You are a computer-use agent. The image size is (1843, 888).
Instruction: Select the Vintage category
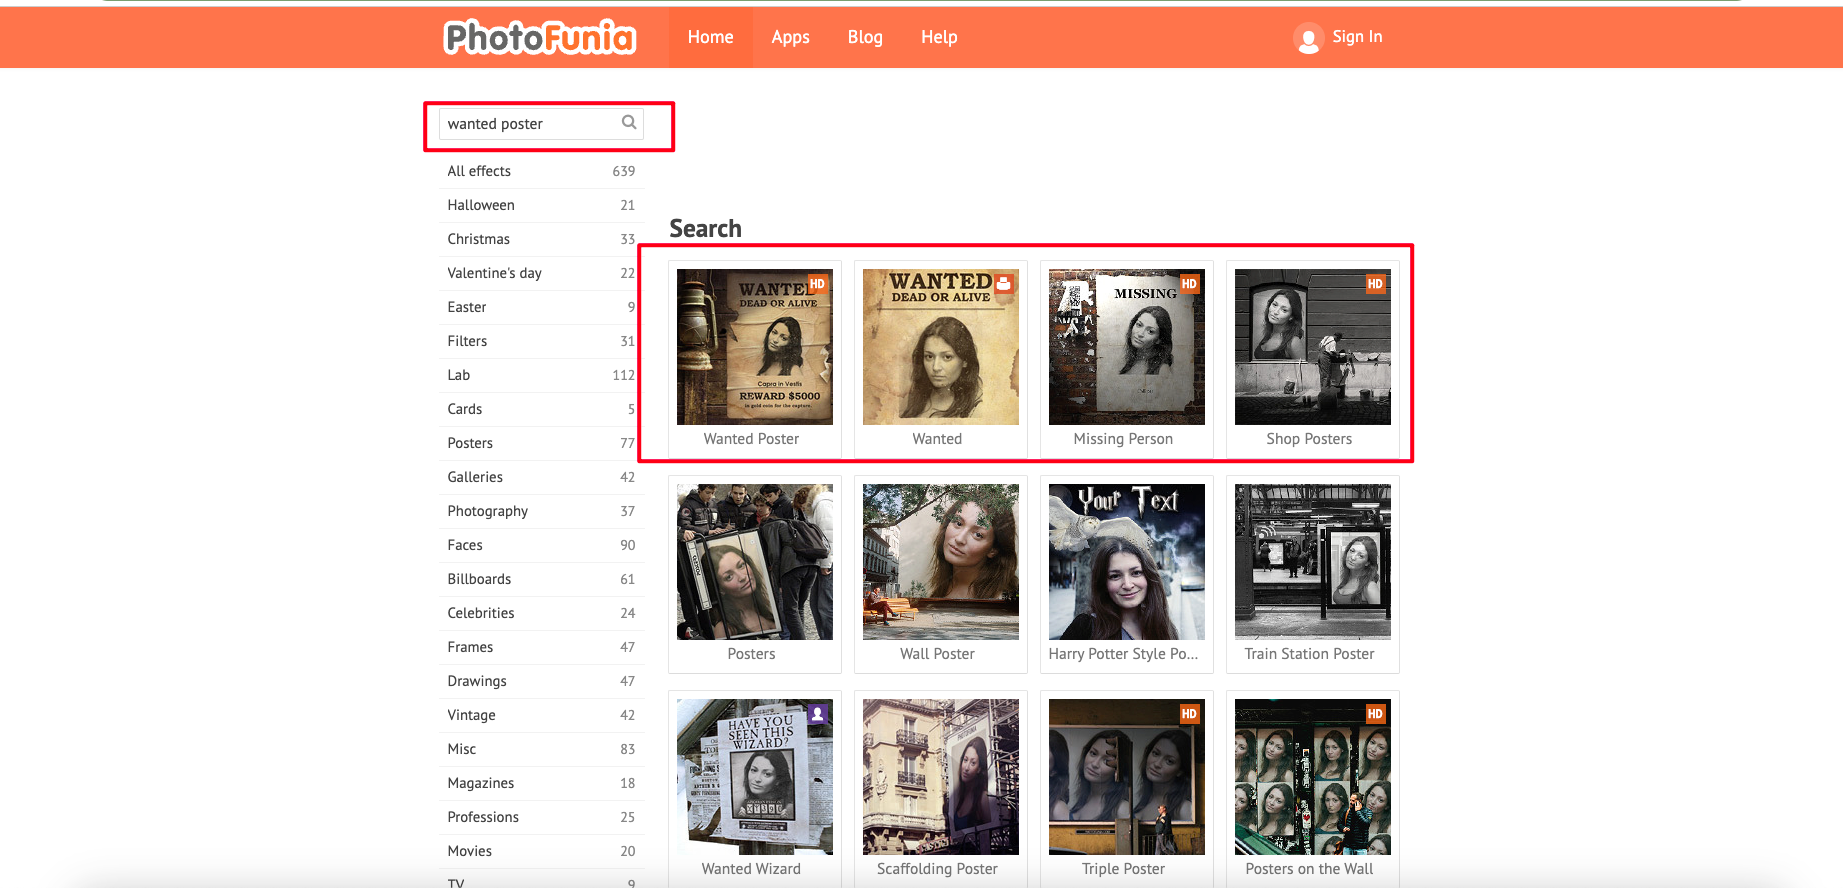(x=541, y=715)
